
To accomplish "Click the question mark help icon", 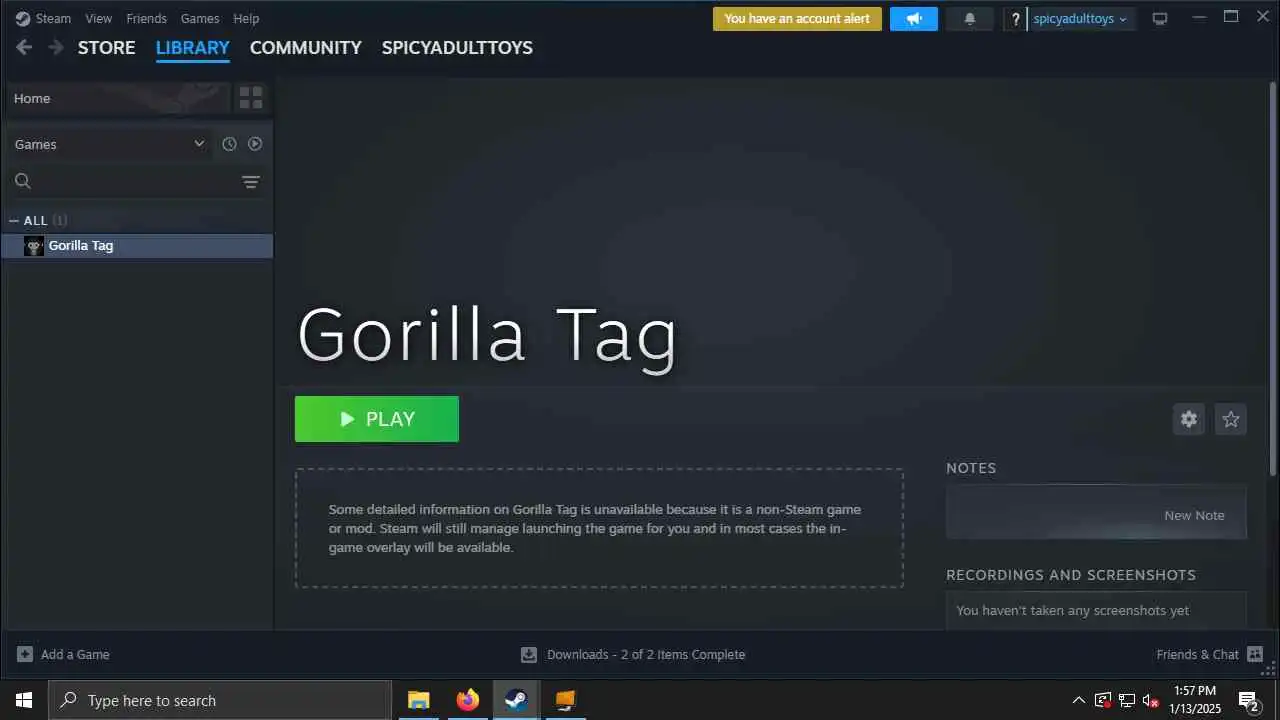I will (1016, 18).
